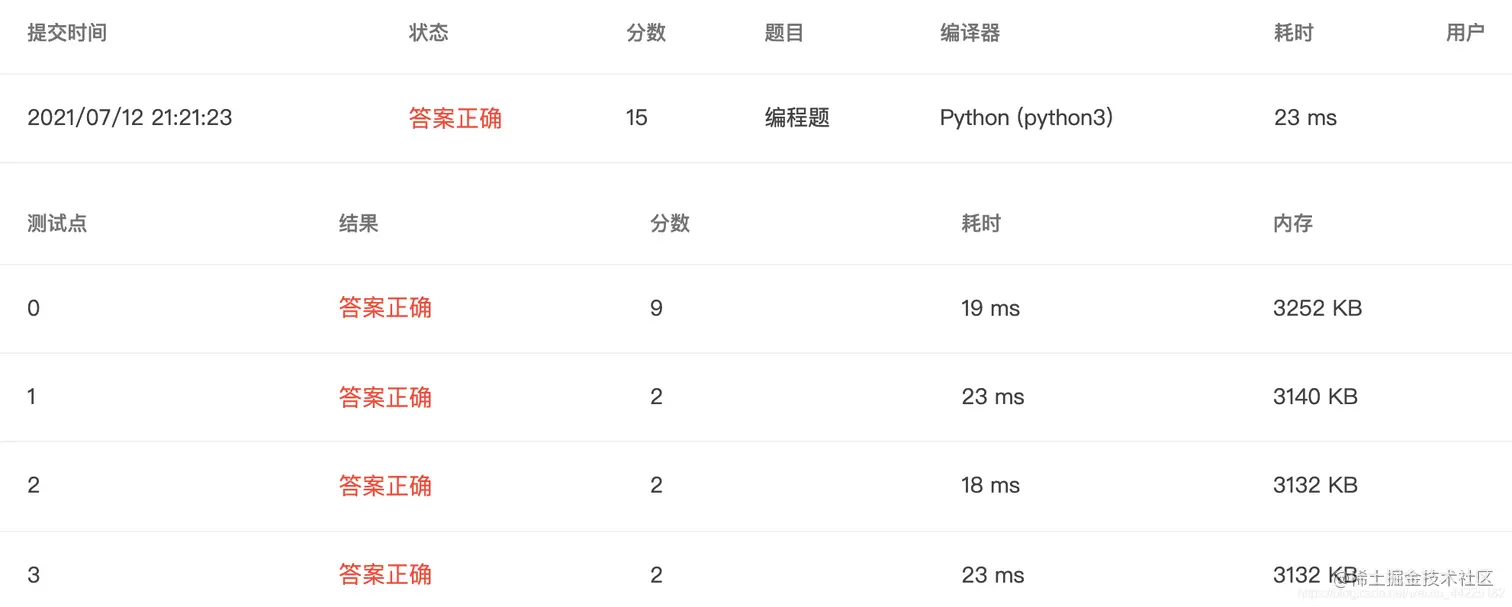1512x607 pixels.
Task: Click score 9 for test point 0
Action: pyautogui.click(x=656, y=308)
